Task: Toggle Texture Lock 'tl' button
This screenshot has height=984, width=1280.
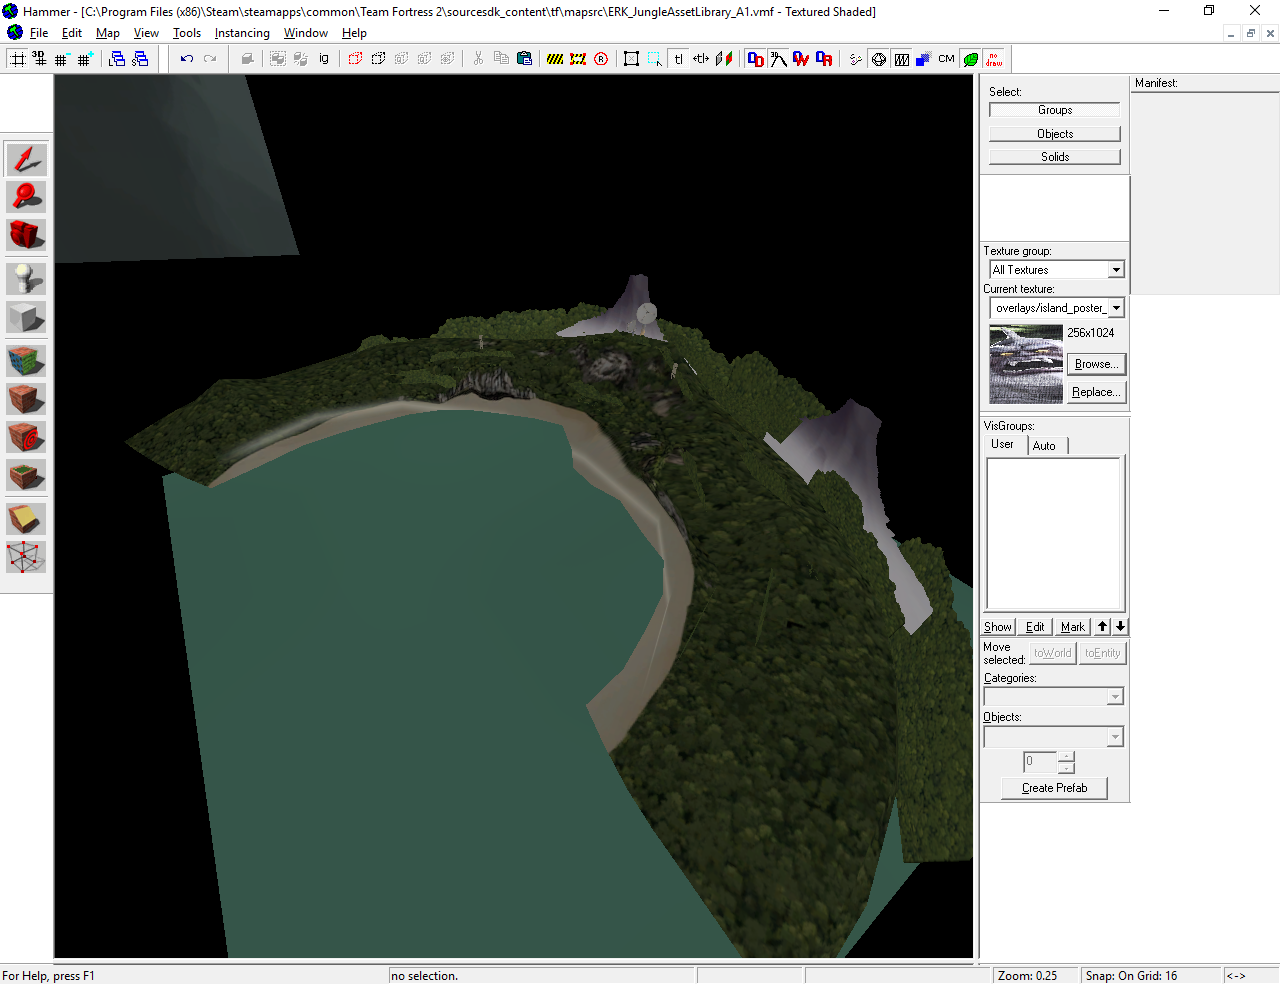Action: pos(678,59)
